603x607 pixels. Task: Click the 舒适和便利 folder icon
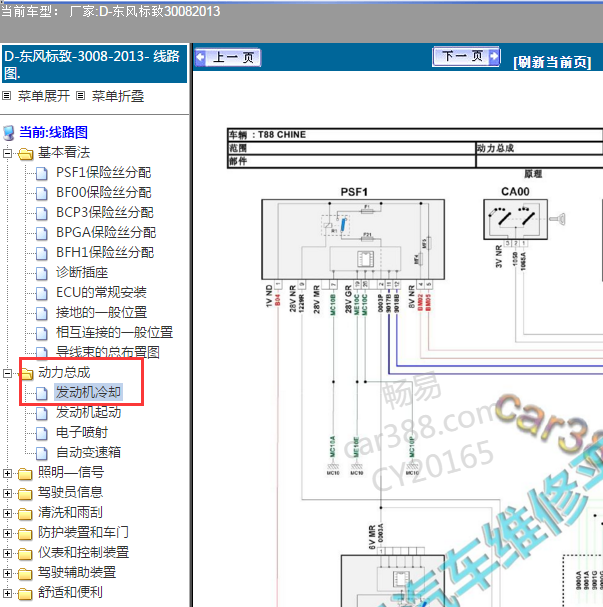[x=25, y=593]
